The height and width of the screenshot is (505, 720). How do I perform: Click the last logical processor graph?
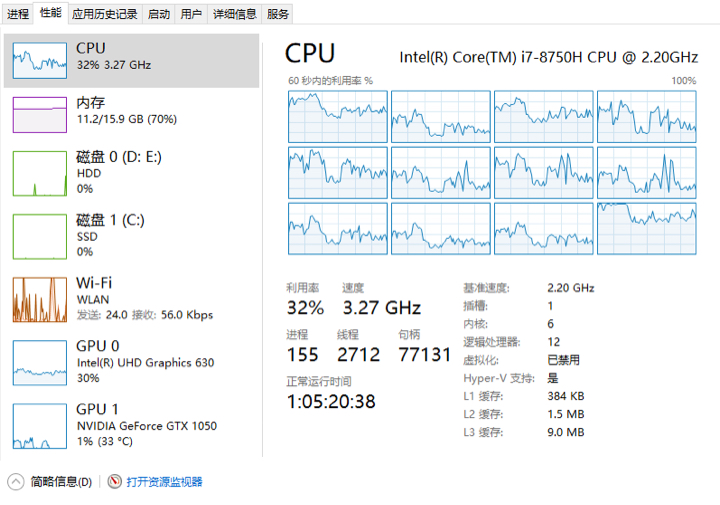(647, 229)
